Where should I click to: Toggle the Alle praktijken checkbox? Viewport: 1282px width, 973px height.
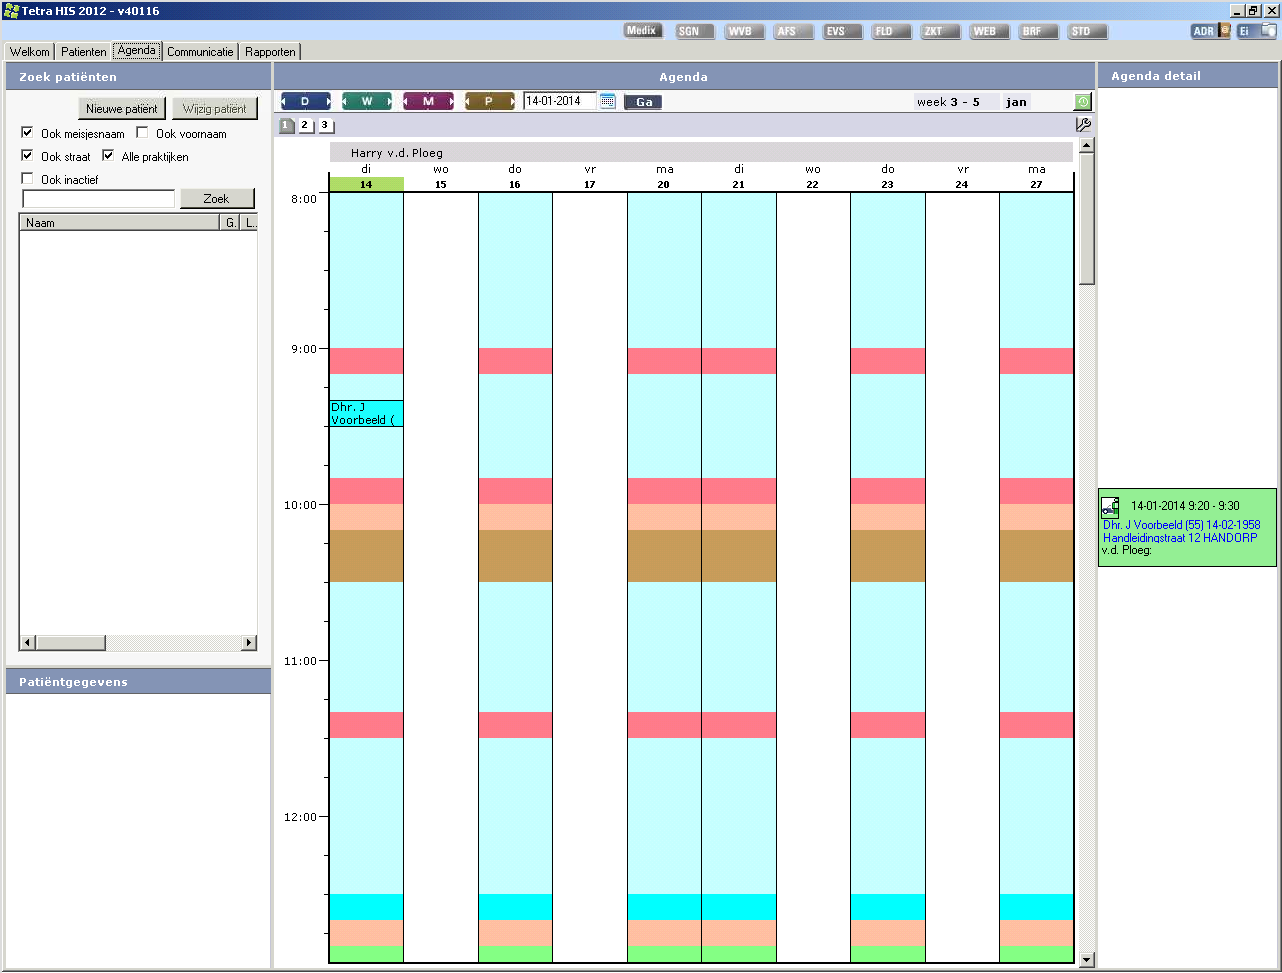click(x=108, y=155)
